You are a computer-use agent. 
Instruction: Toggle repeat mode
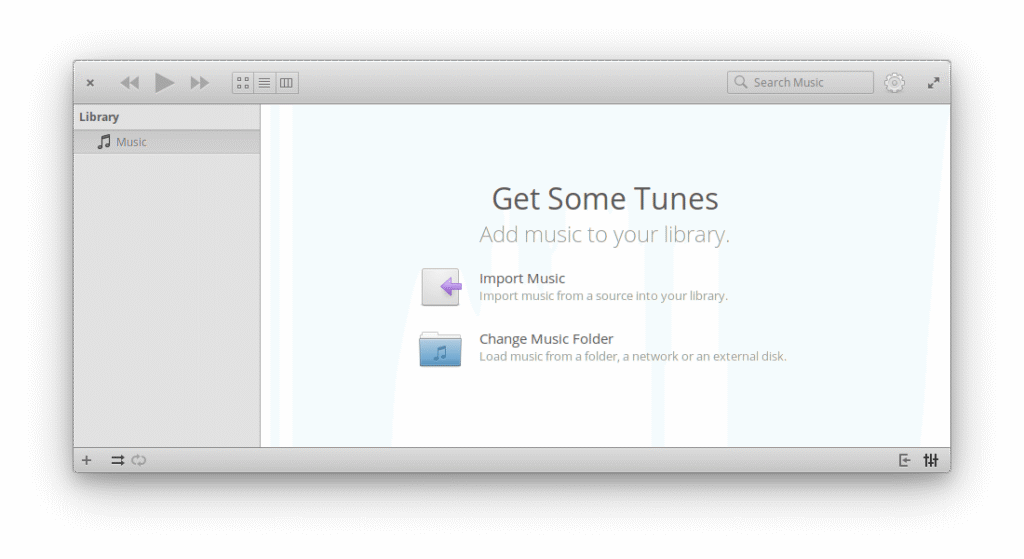[139, 460]
